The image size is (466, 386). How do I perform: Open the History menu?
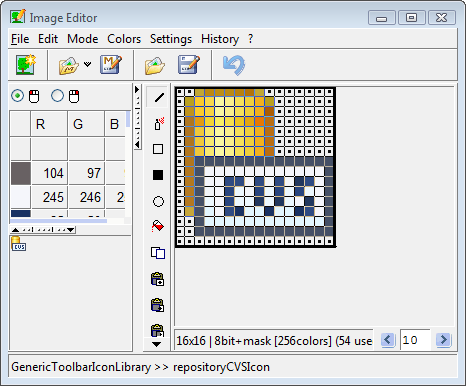220,39
